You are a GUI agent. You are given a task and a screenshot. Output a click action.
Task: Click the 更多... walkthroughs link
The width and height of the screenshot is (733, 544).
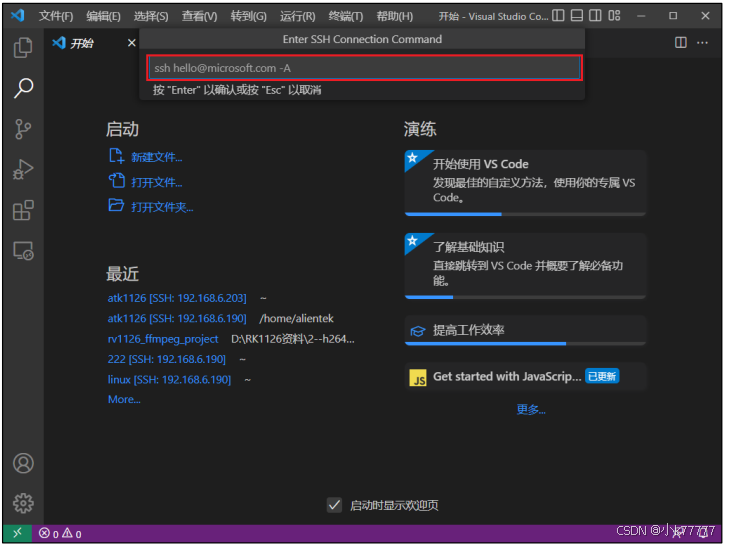click(531, 410)
